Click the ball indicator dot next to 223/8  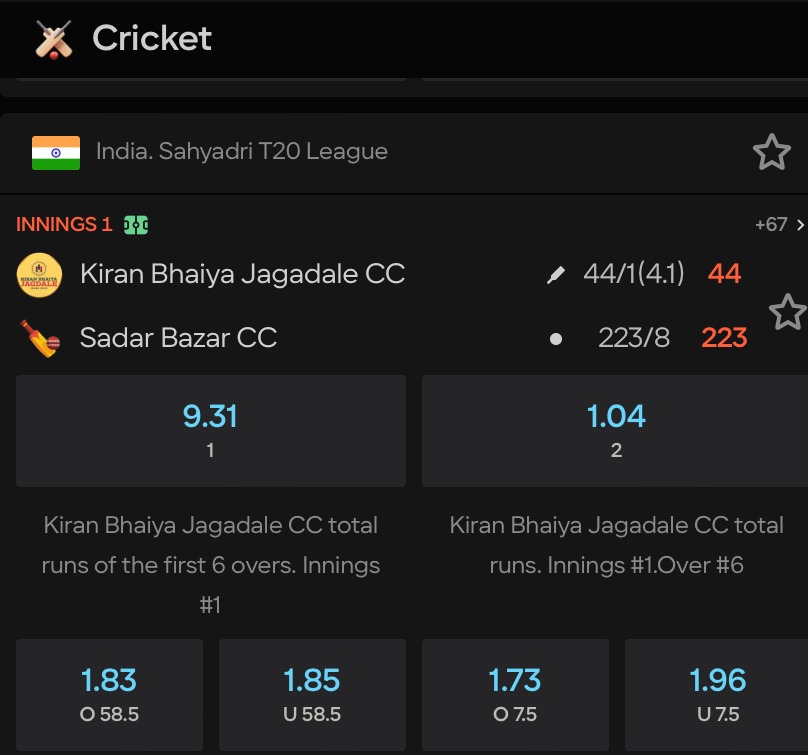(x=557, y=337)
